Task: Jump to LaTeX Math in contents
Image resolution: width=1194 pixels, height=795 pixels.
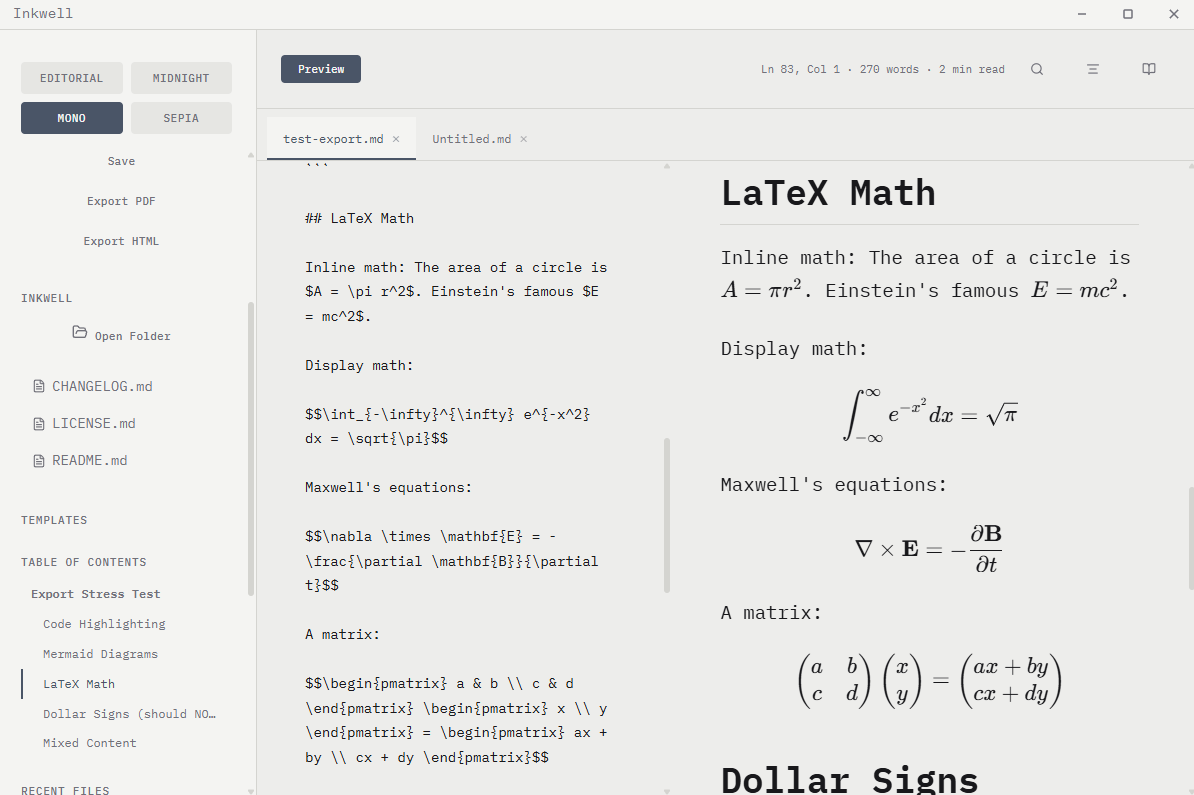Action: point(79,684)
